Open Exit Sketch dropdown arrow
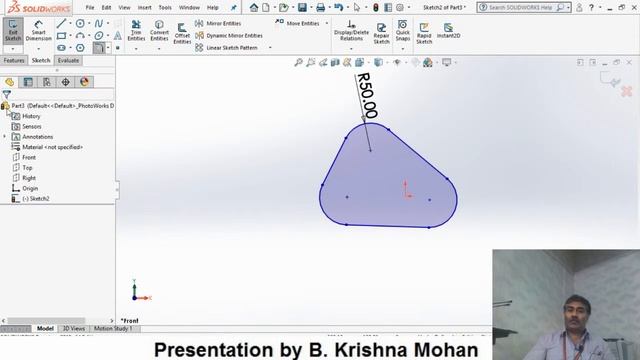640x360 pixels. click(x=13, y=49)
